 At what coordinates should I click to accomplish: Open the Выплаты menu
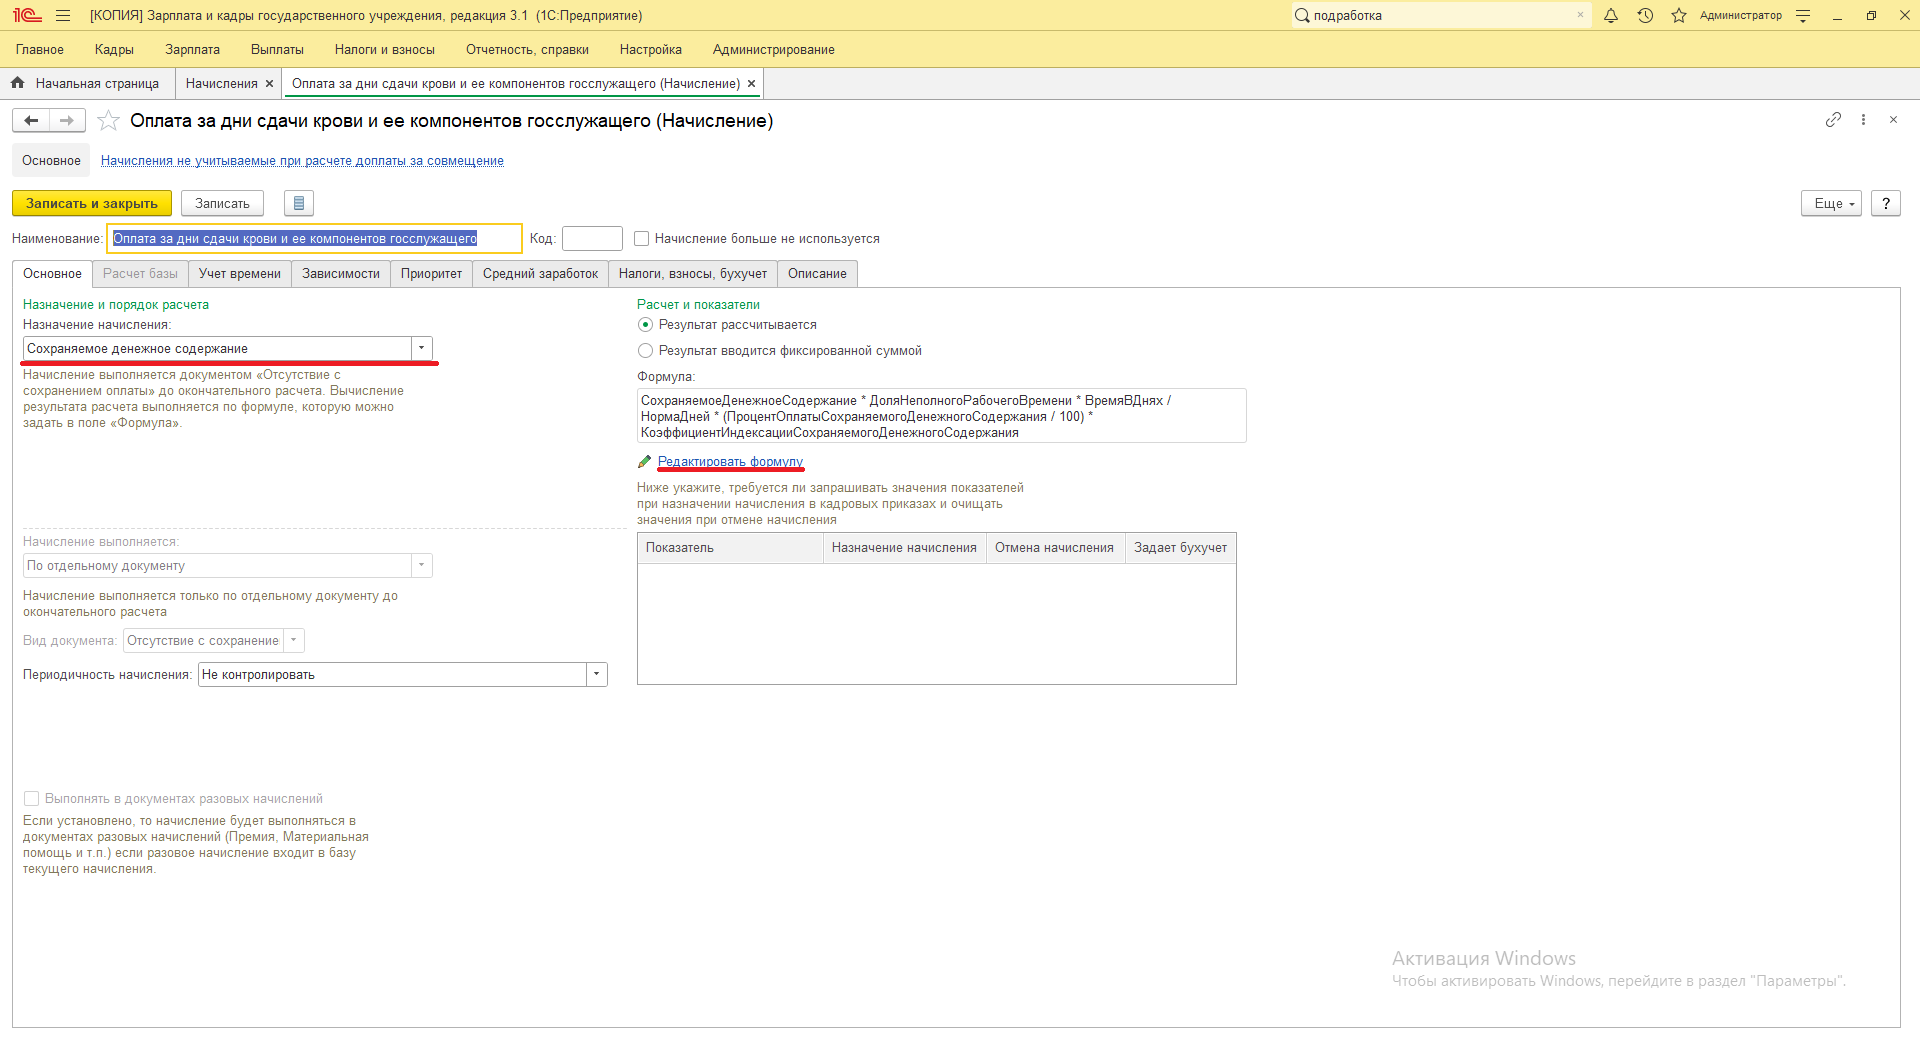277,49
